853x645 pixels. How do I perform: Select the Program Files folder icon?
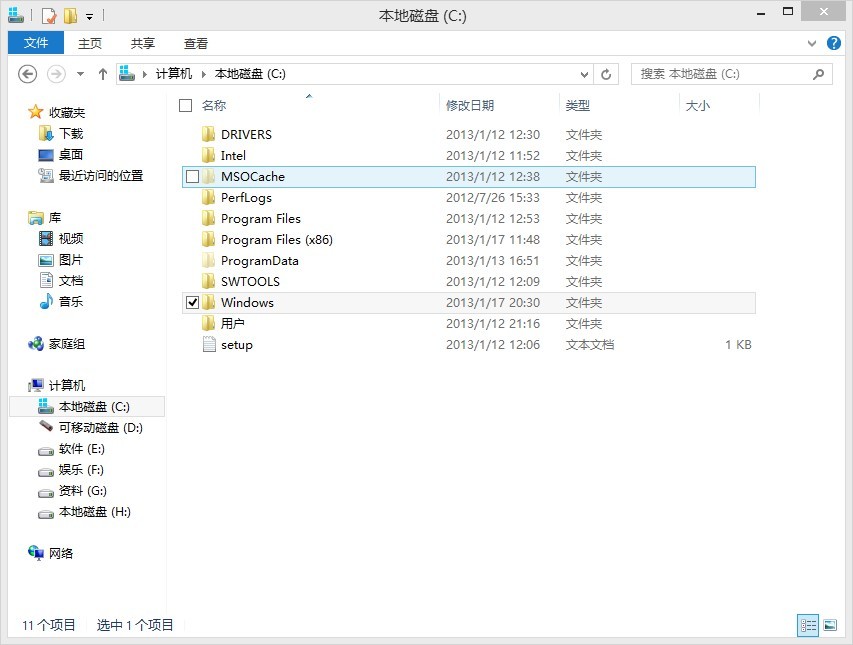point(208,219)
